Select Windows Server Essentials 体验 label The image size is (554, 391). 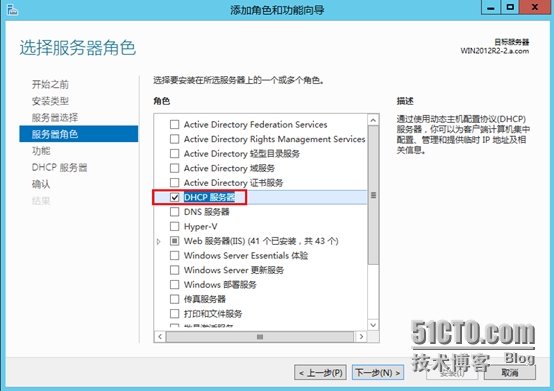click(x=246, y=255)
